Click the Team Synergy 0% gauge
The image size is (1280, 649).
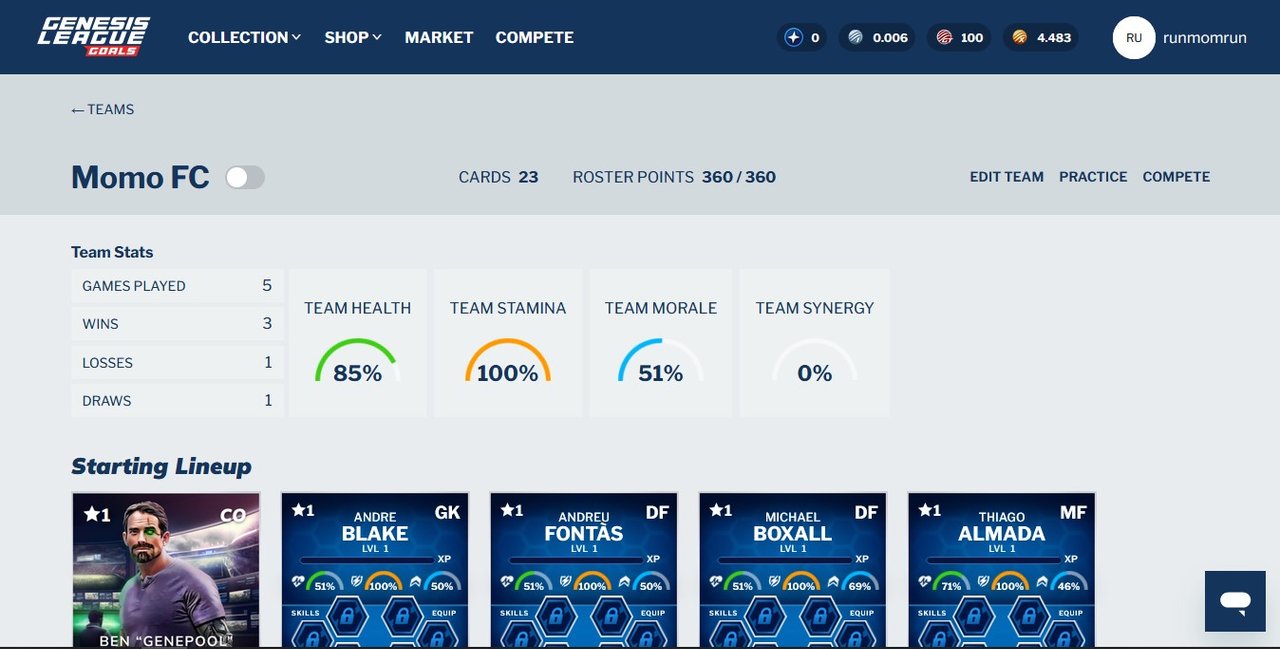pos(814,361)
